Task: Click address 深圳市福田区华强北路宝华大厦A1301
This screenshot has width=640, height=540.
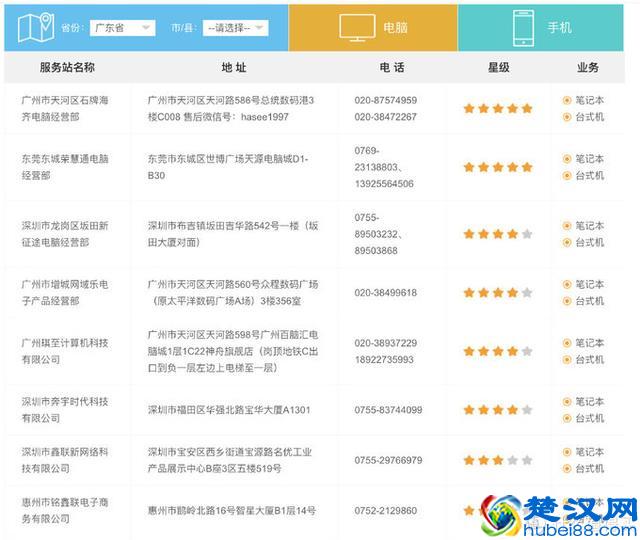Action: [229, 410]
